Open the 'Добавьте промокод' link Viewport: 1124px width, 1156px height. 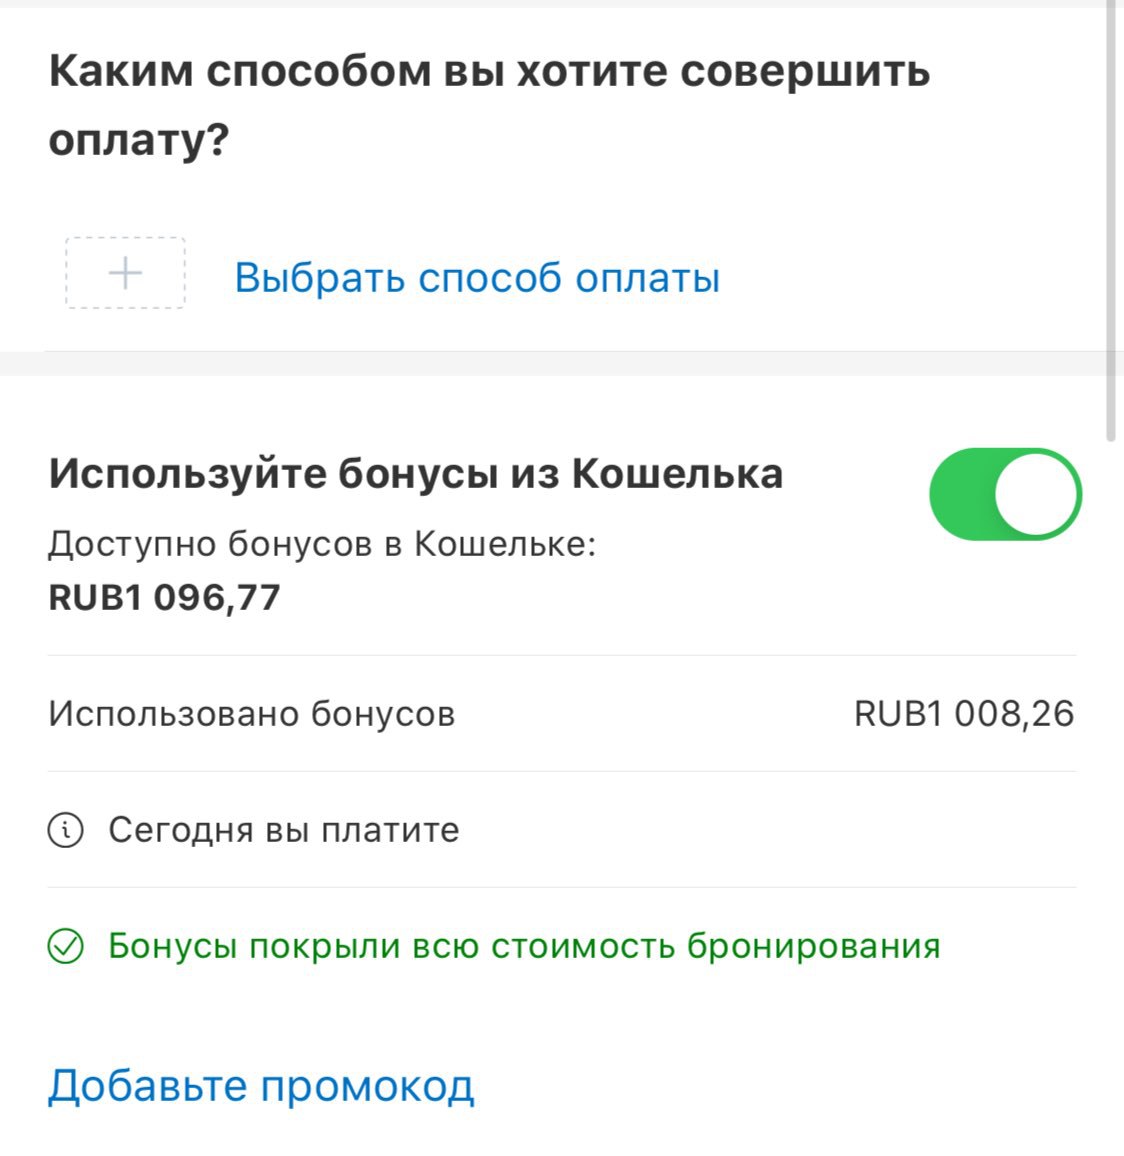pos(261,1086)
